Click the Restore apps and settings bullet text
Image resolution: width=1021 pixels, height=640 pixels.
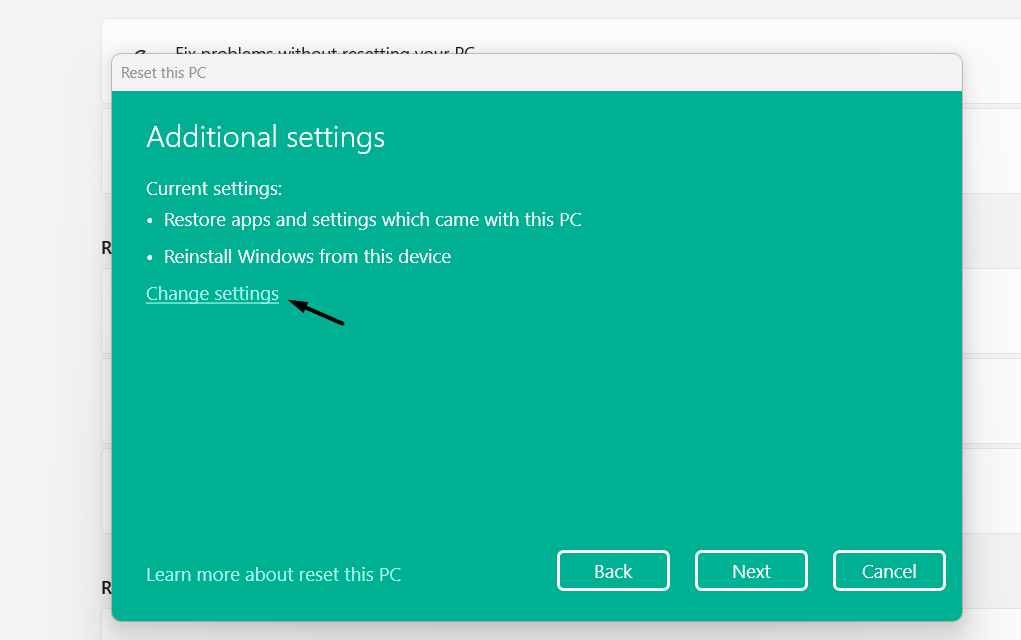pyautogui.click(x=372, y=220)
